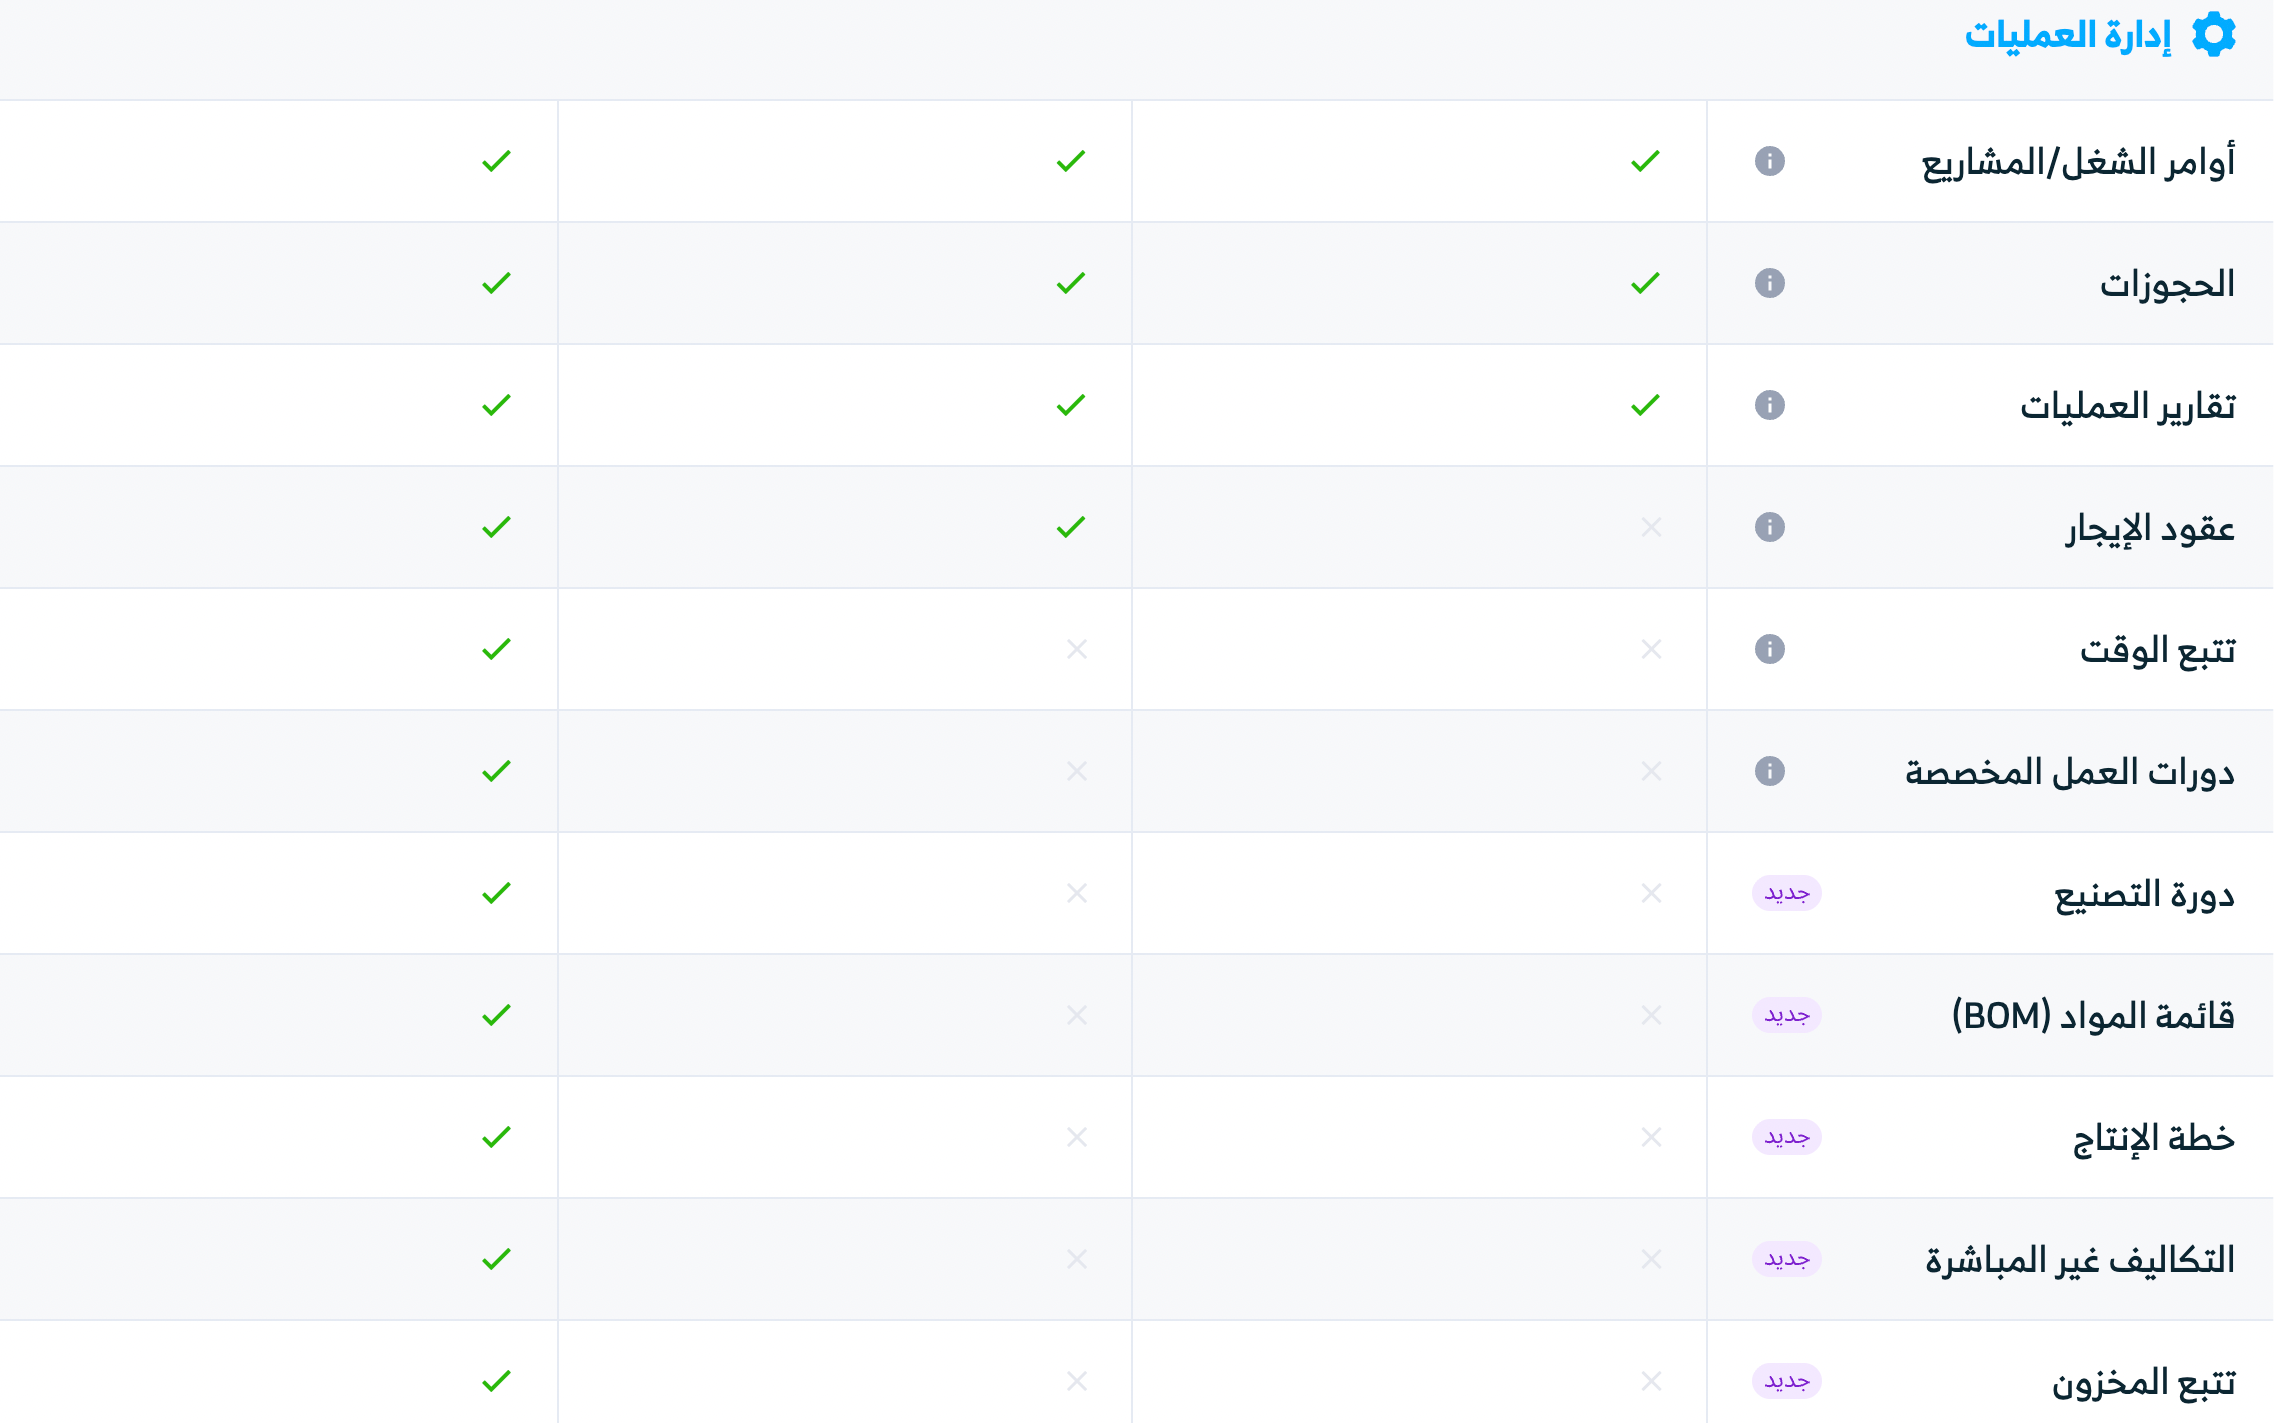
Task: Click the جديد badge next to قائمة المواد (BOM)
Action: point(1786,1015)
